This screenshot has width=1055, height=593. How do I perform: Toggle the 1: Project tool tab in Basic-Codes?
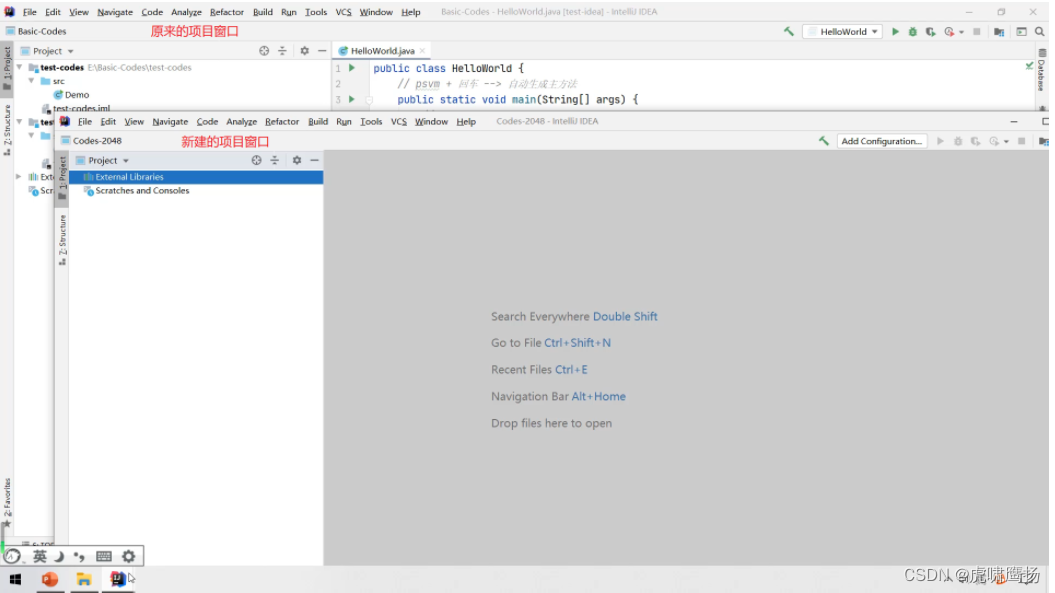(7, 67)
